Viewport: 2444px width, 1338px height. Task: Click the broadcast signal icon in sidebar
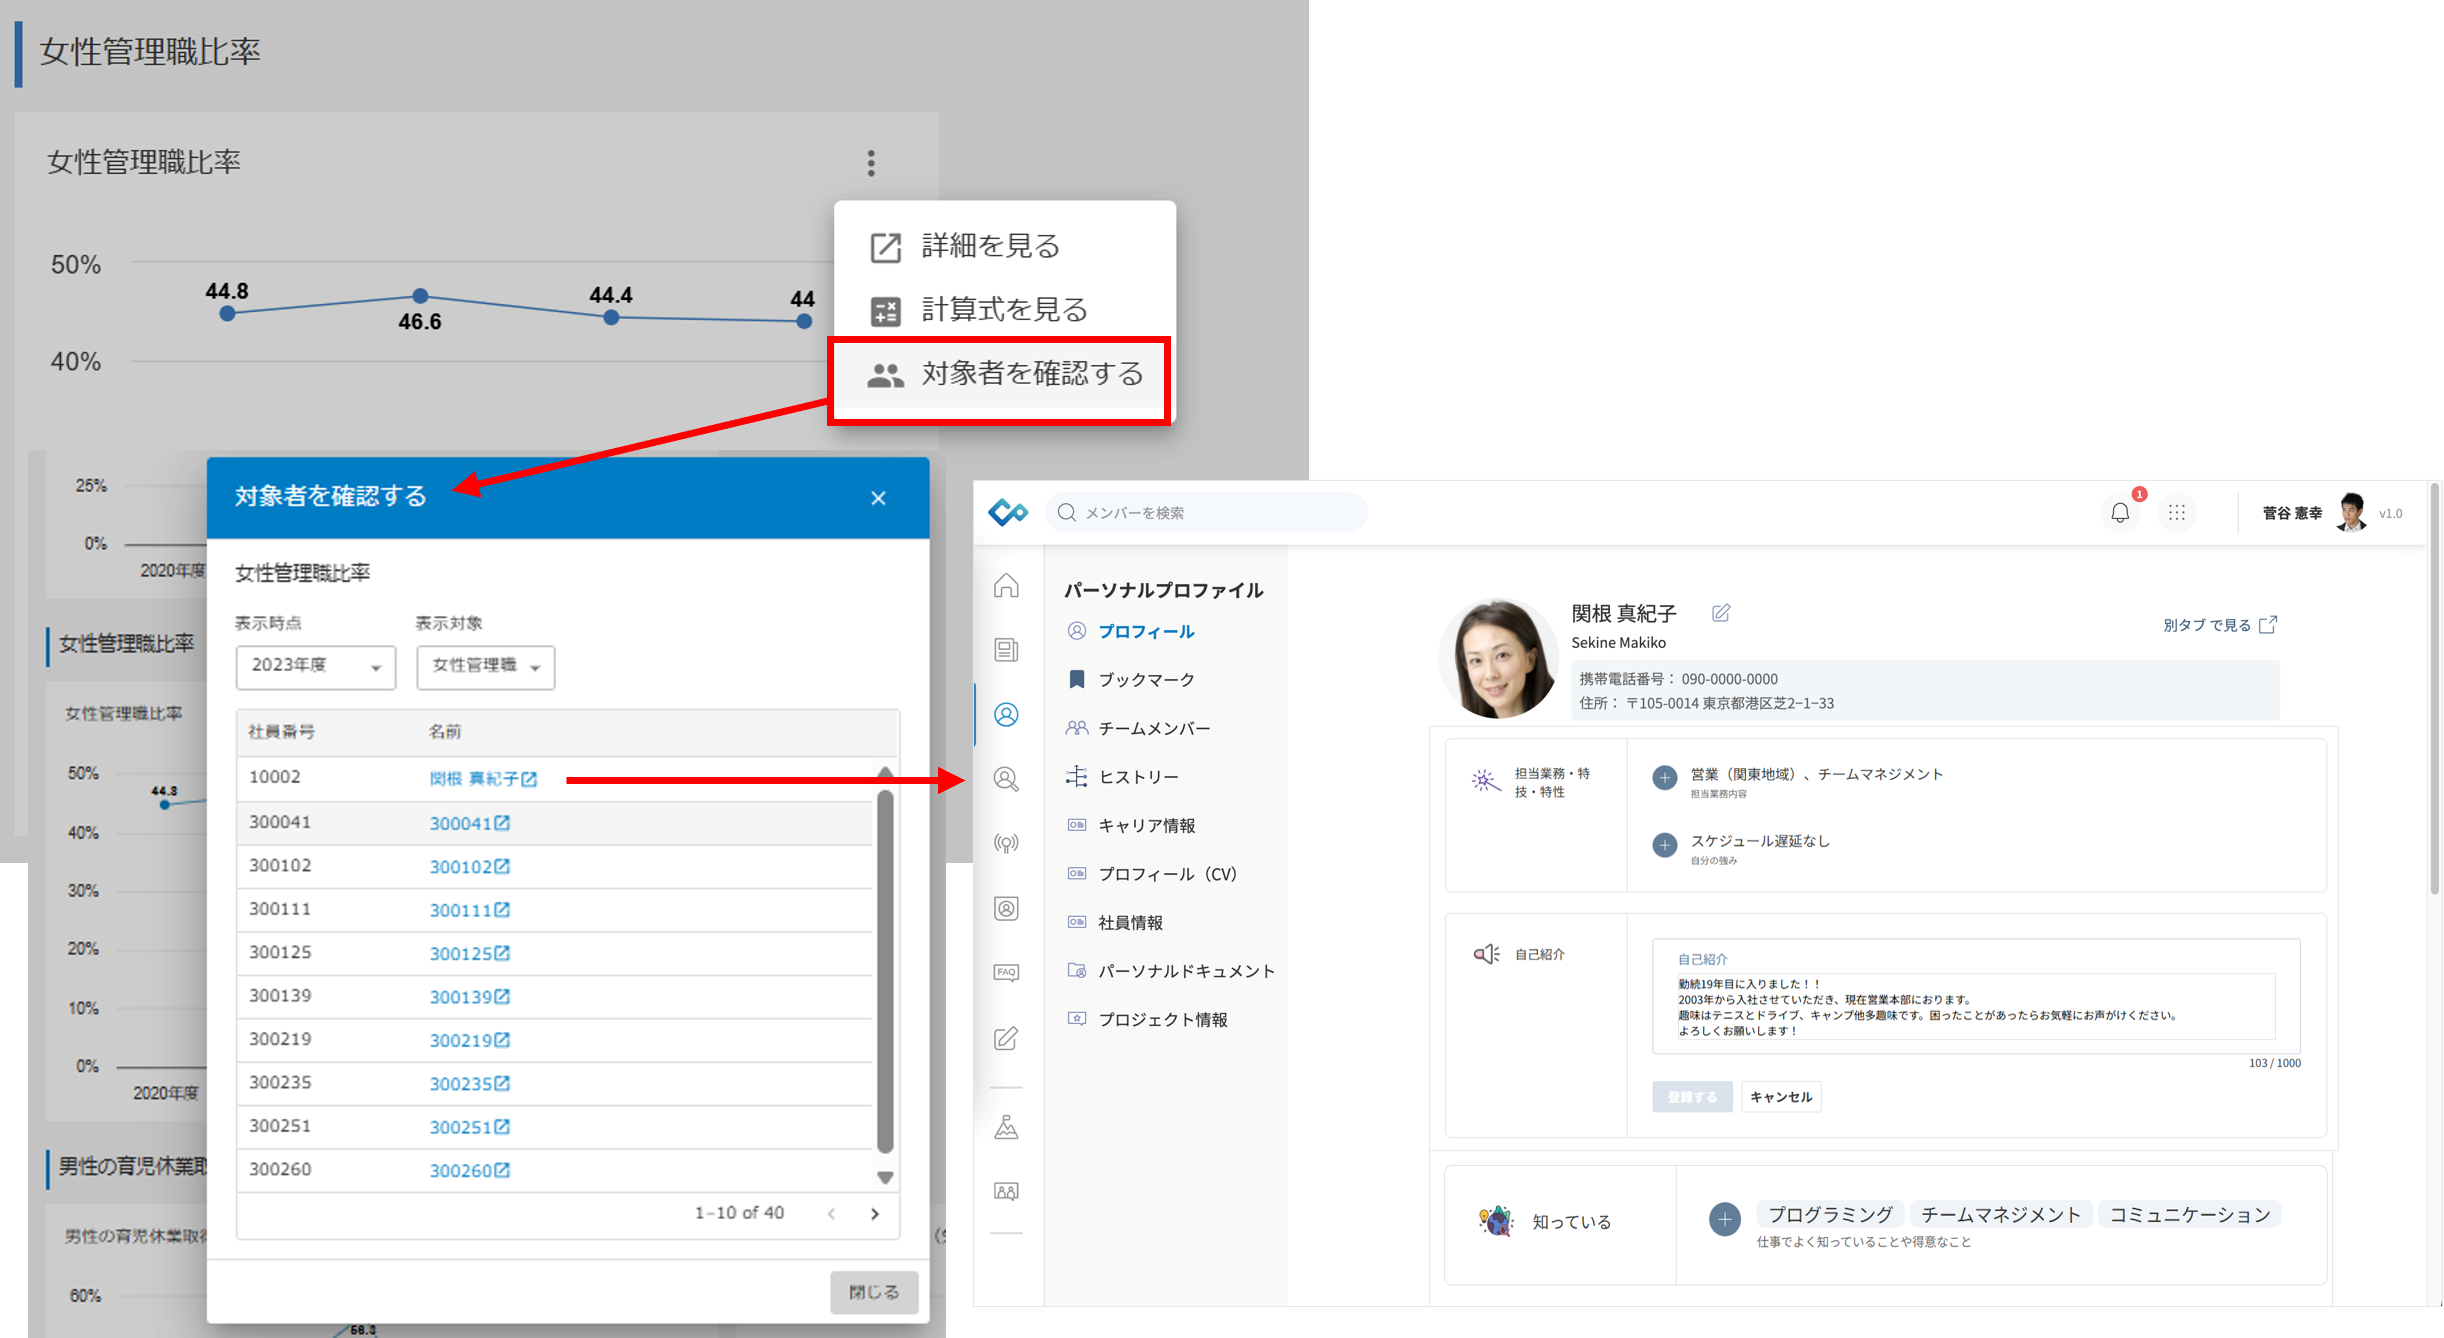pyautogui.click(x=1006, y=844)
